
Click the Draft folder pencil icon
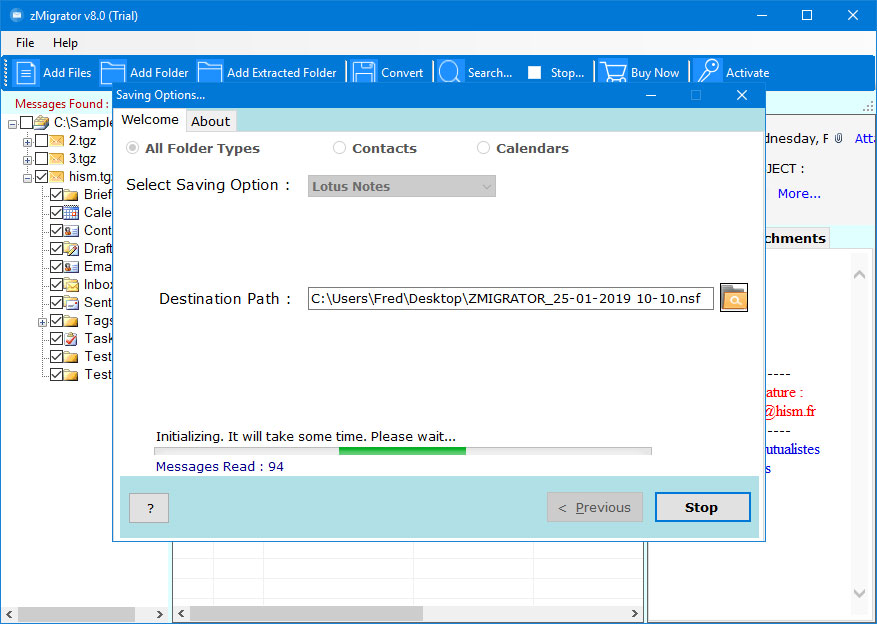tap(70, 248)
